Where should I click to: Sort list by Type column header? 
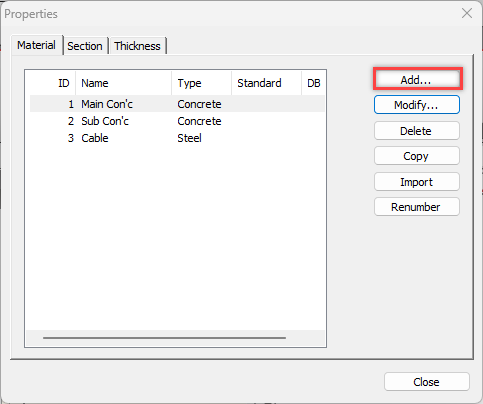click(202, 83)
